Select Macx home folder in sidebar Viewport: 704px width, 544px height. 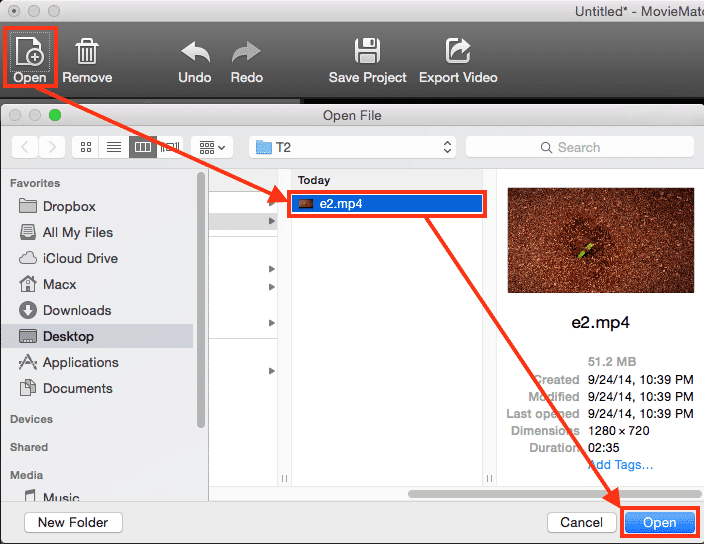click(98, 284)
